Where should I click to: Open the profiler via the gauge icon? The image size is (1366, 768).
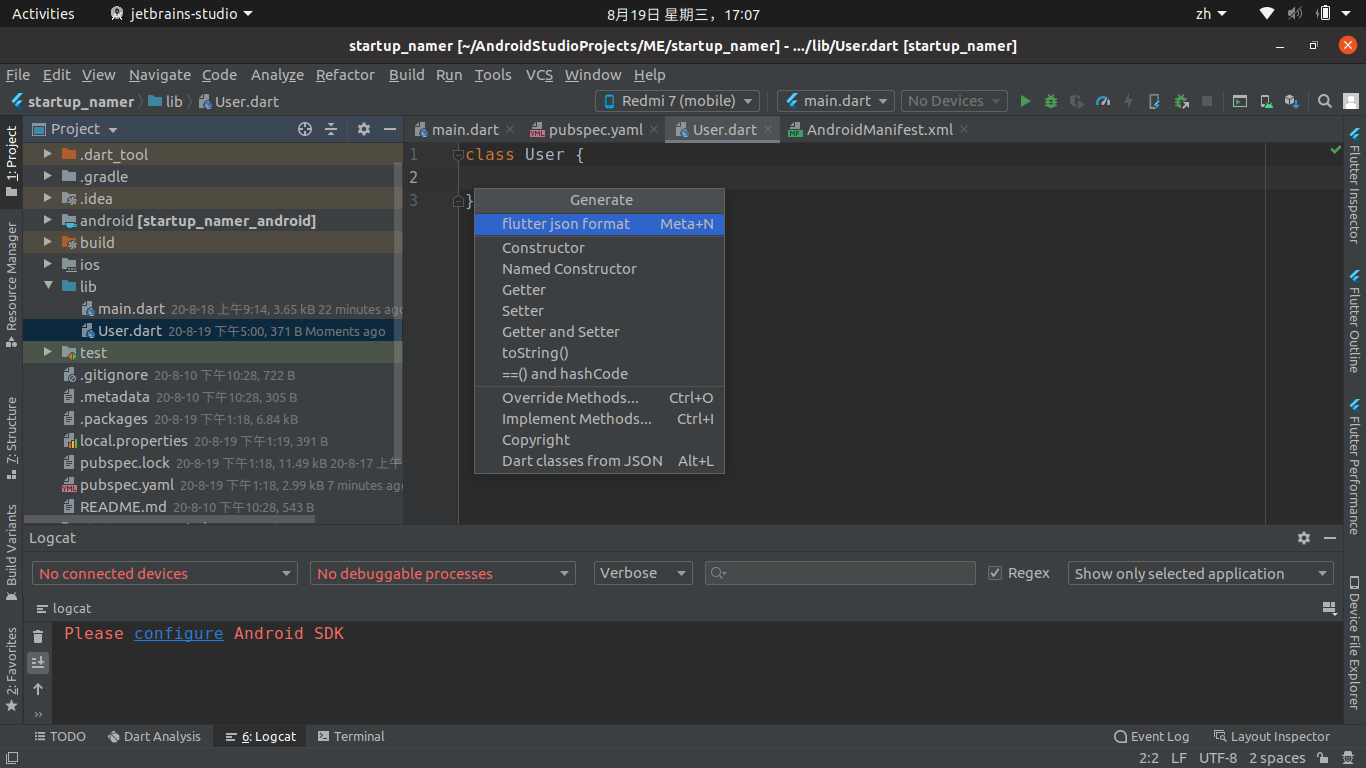coord(1103,101)
